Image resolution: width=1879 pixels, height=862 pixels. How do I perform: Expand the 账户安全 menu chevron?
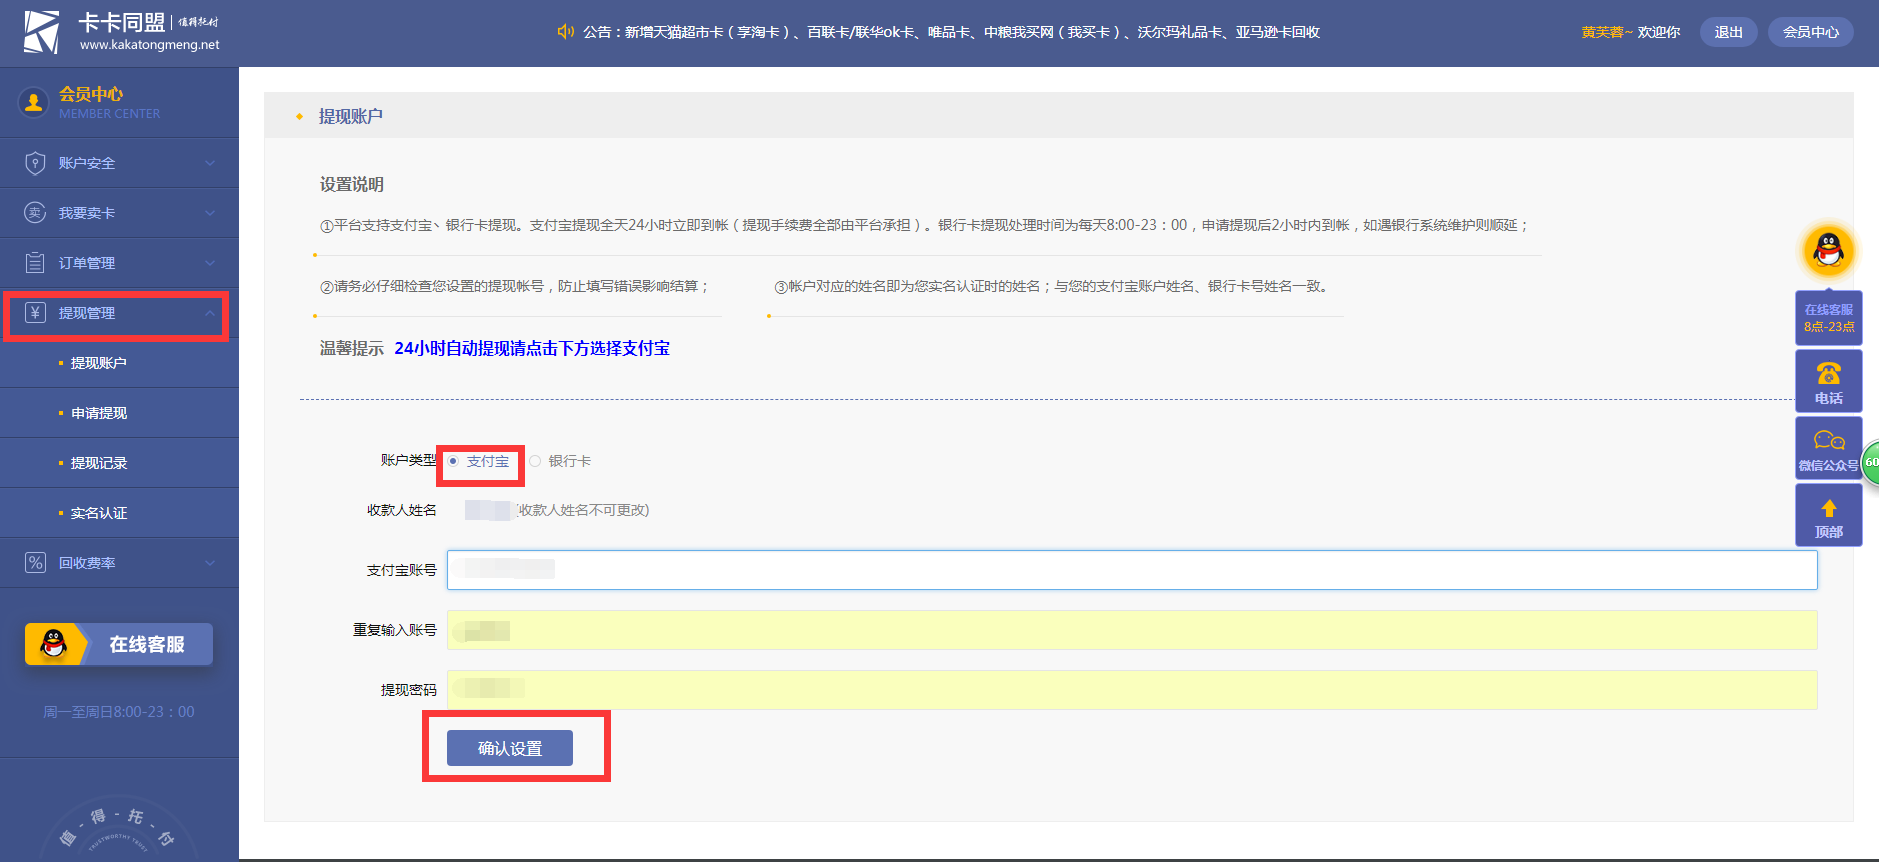pyautogui.click(x=210, y=163)
